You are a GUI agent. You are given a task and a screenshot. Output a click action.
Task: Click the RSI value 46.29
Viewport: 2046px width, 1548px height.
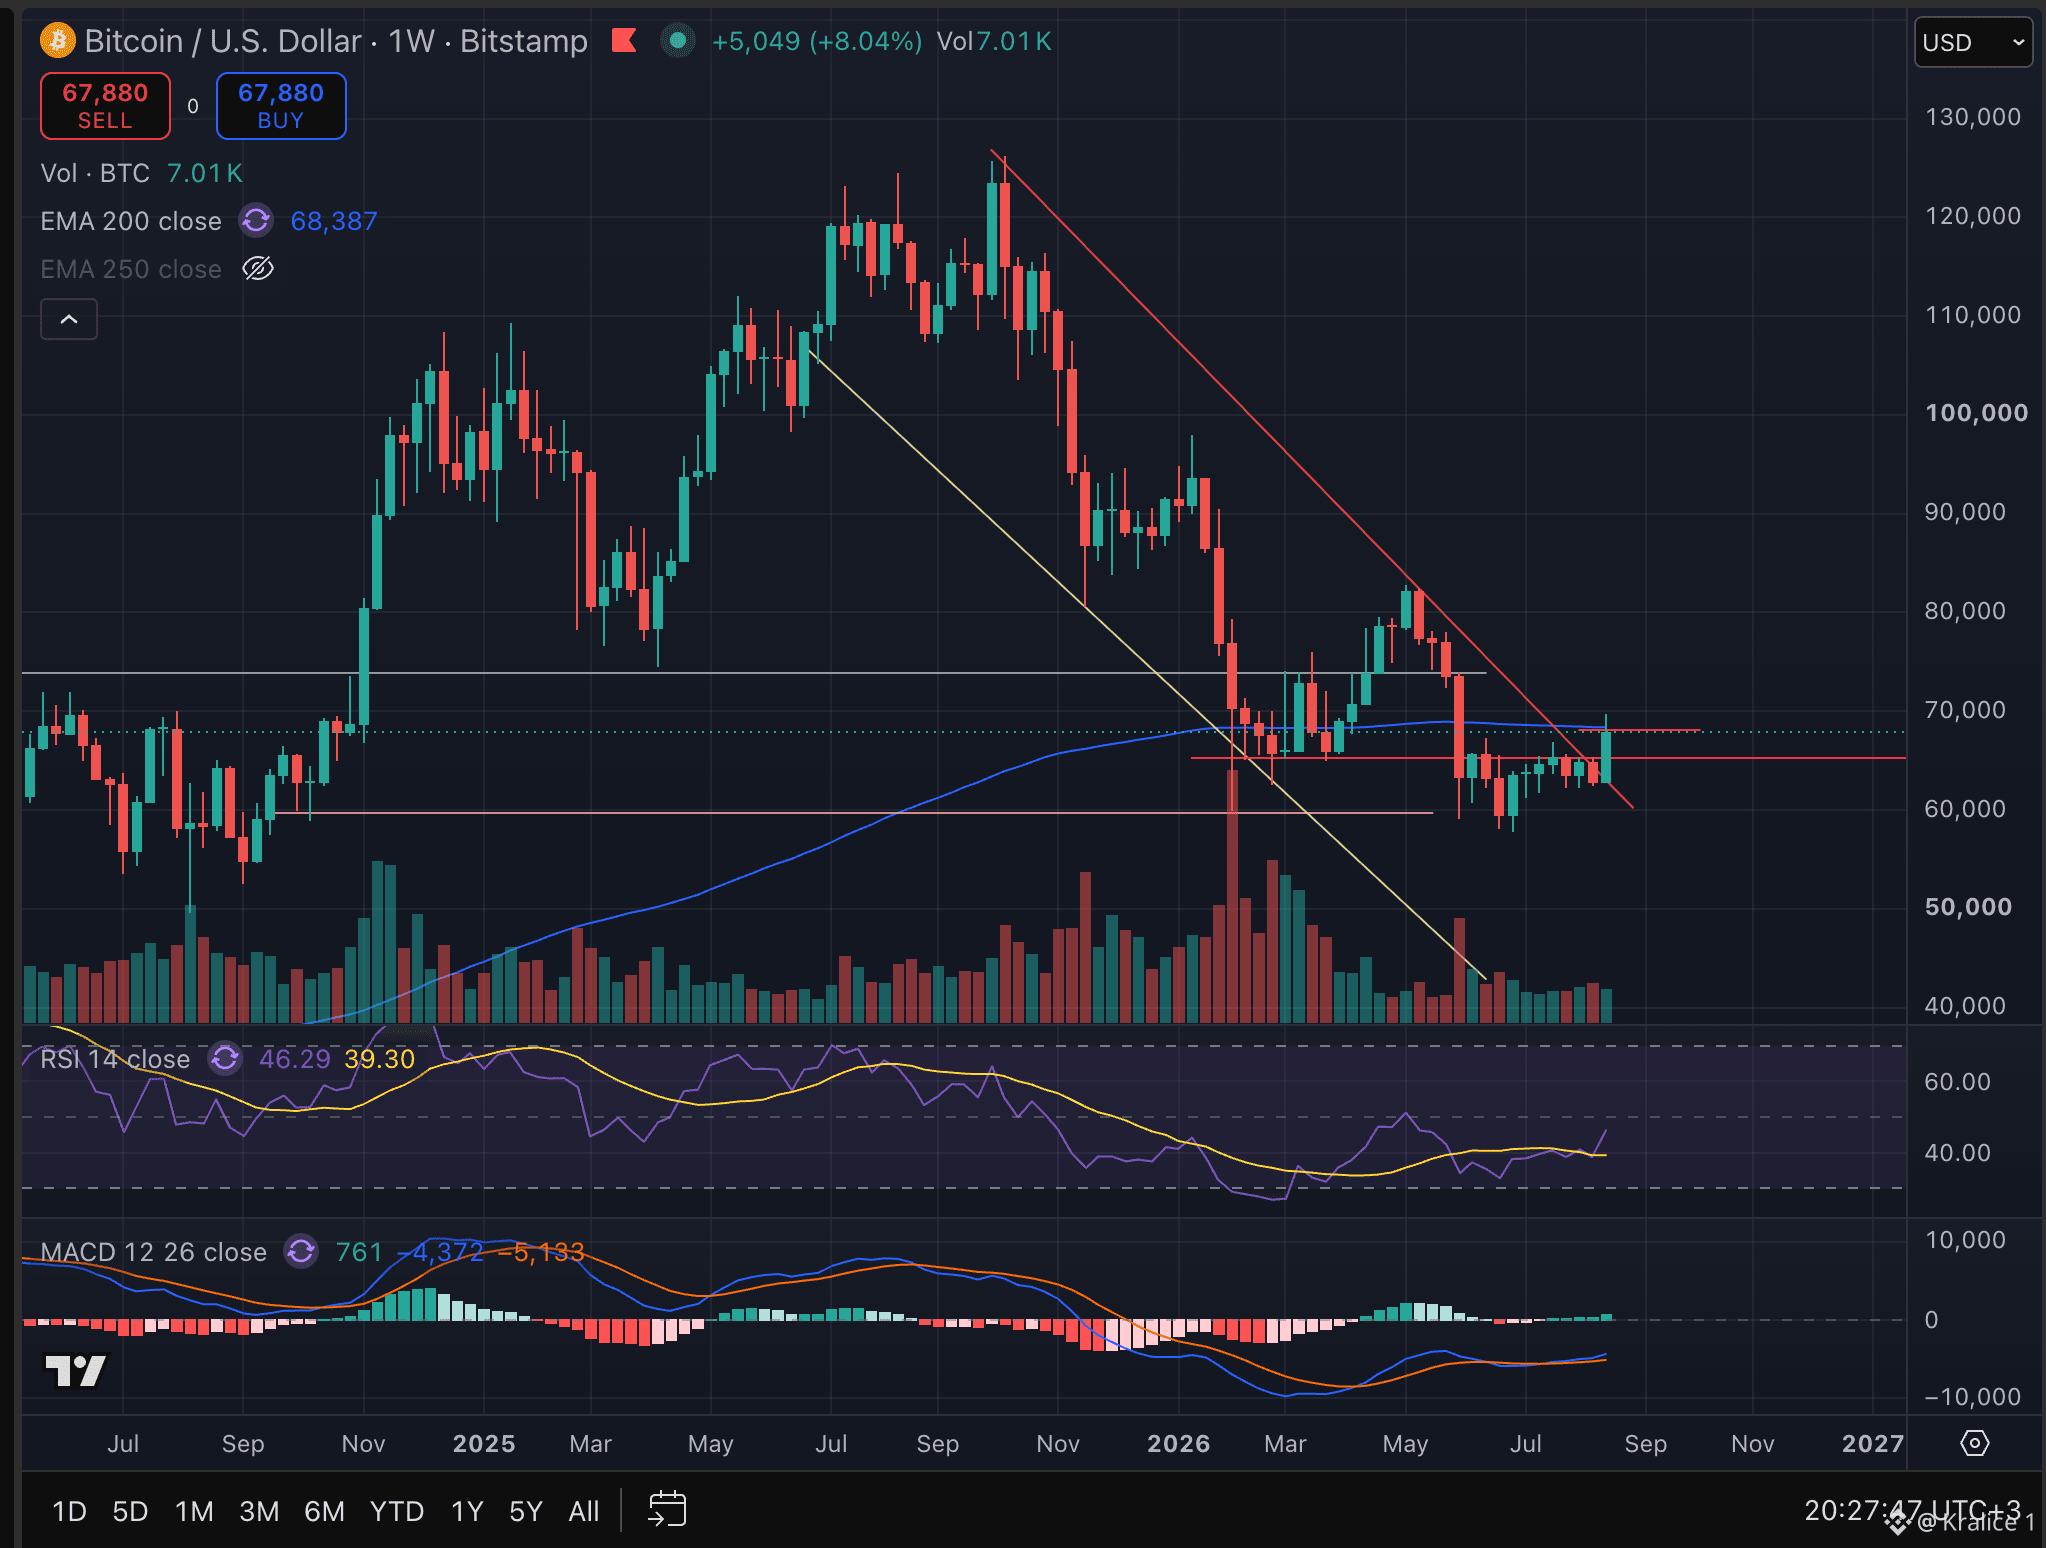[295, 1059]
